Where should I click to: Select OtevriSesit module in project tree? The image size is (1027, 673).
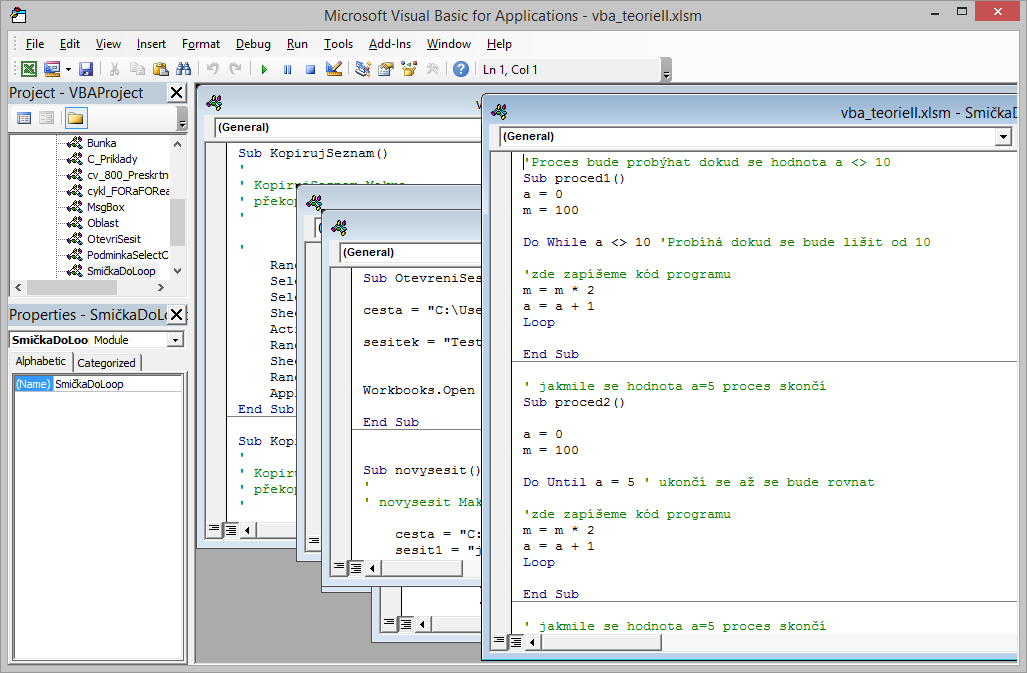coord(114,239)
